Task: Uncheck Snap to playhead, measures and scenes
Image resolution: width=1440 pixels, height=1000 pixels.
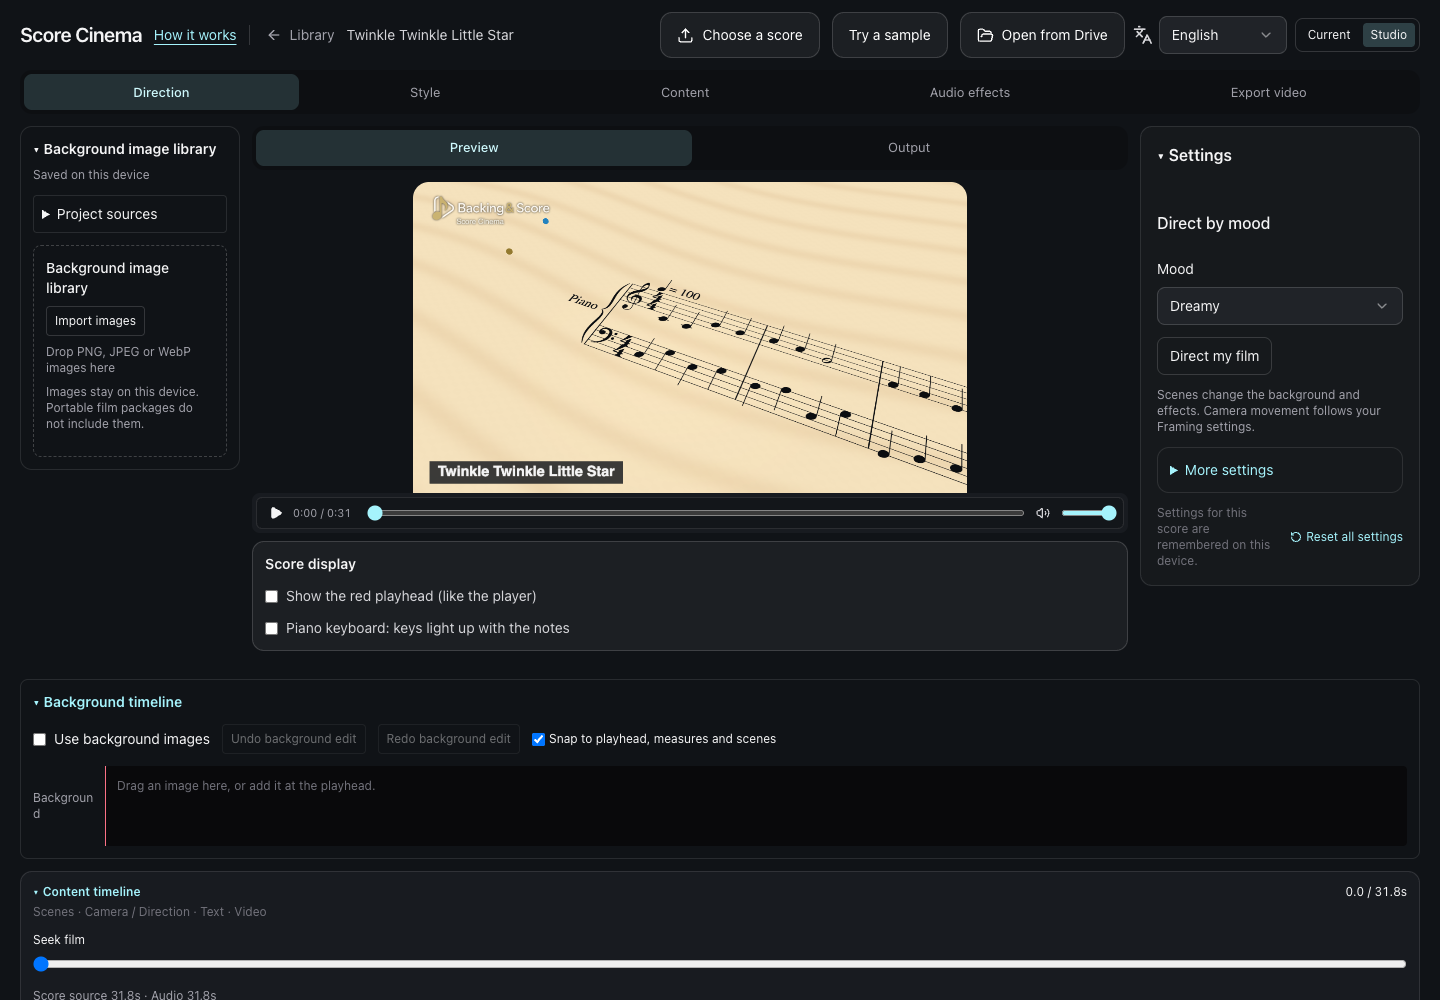Action: coord(538,740)
